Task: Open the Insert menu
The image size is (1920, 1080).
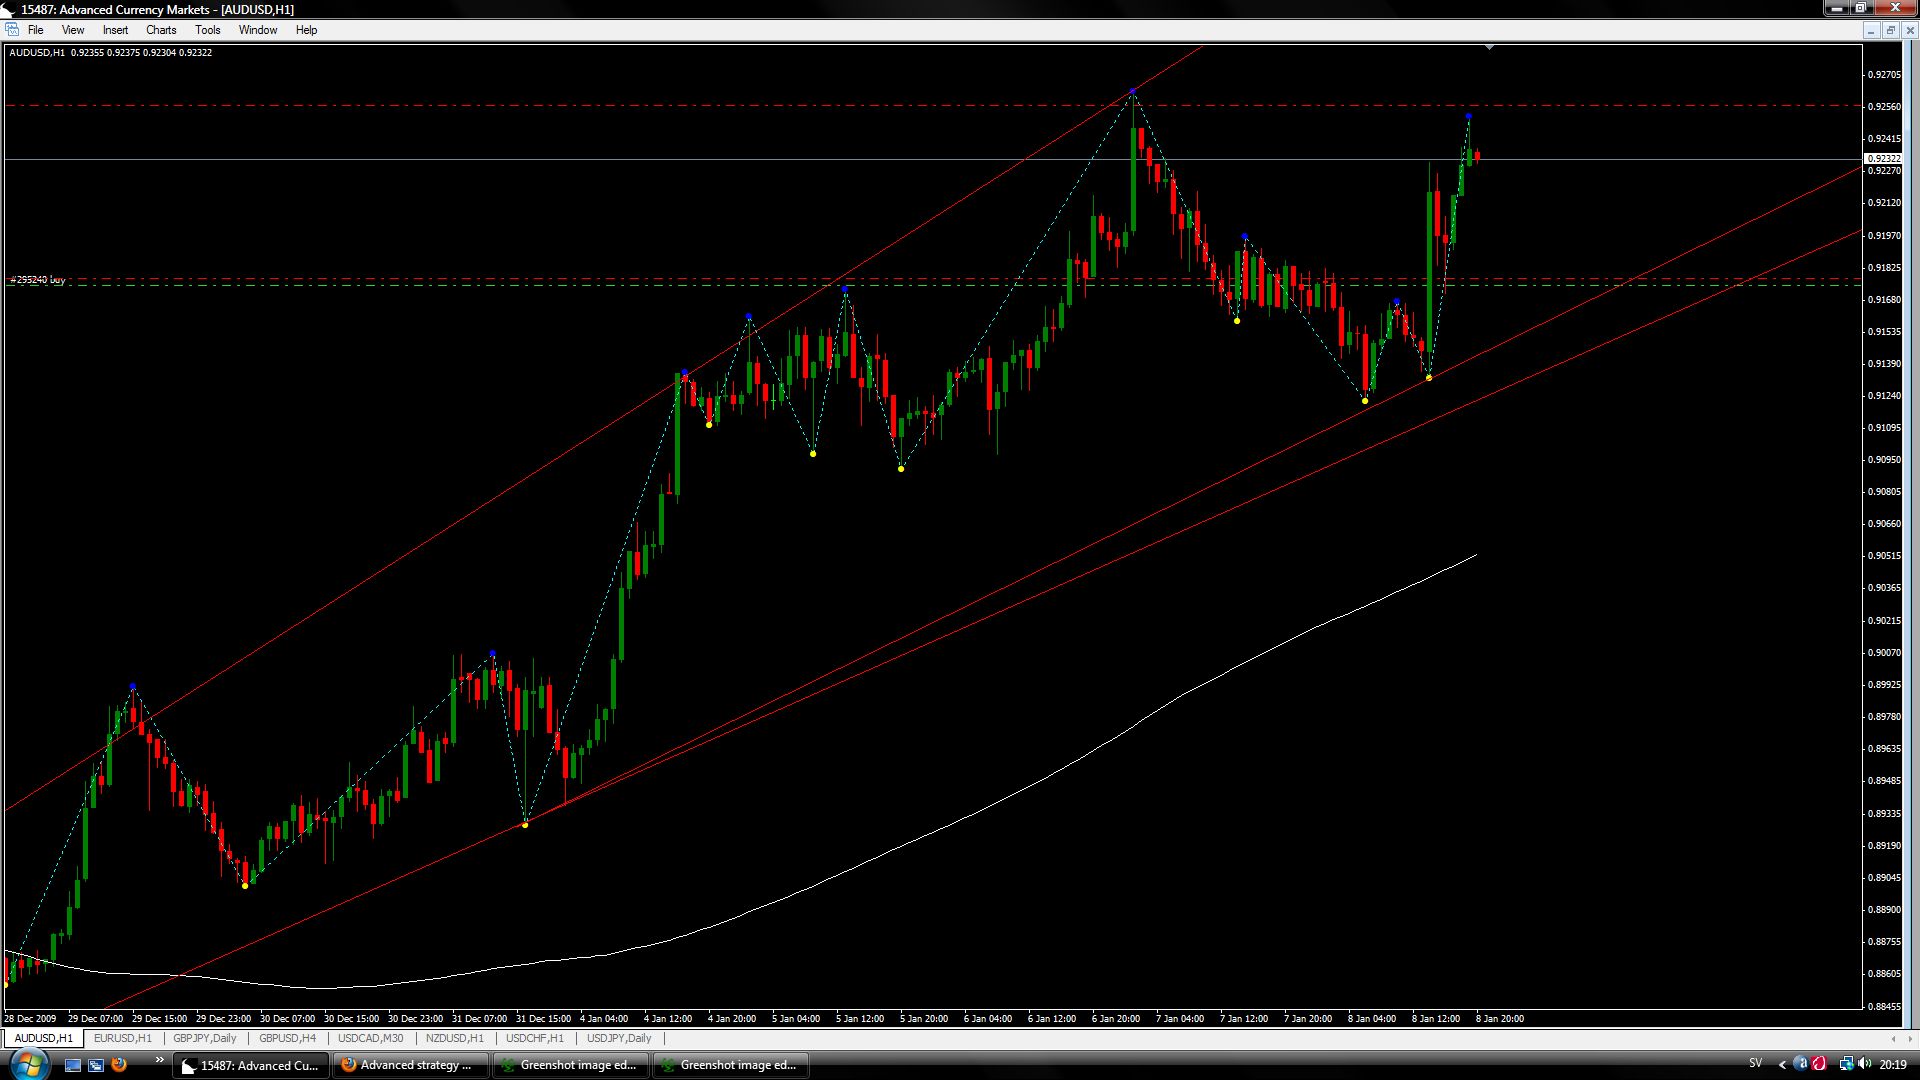Action: pos(115,30)
